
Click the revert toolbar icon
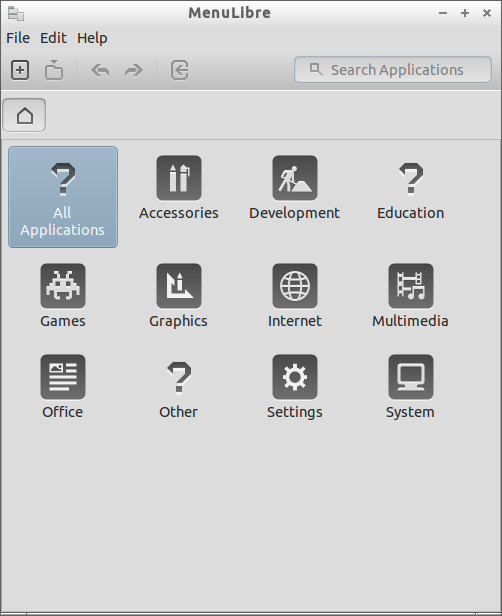point(180,70)
